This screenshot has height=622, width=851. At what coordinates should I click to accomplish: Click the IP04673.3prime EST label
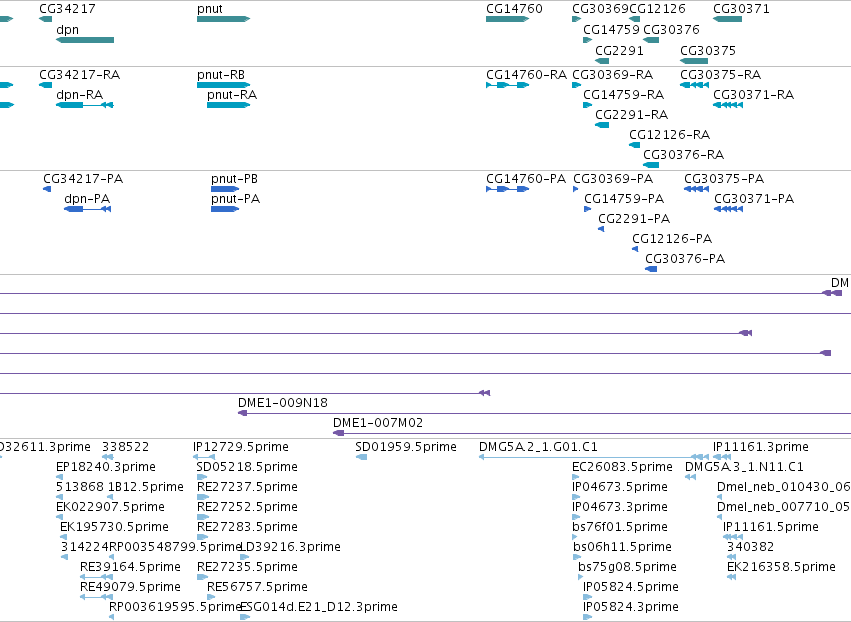coord(620,507)
